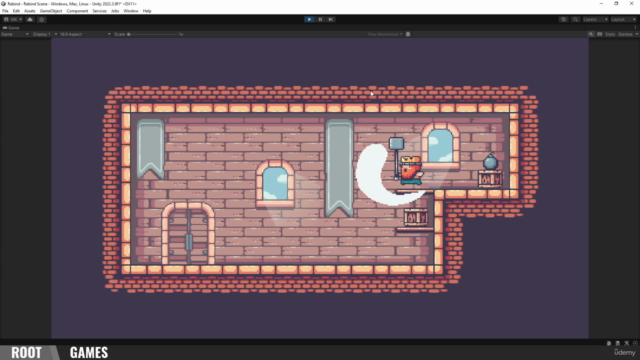Click the Unity activity indicator in status bar
This screenshot has width=640, height=360.
pyautogui.click(x=635, y=343)
